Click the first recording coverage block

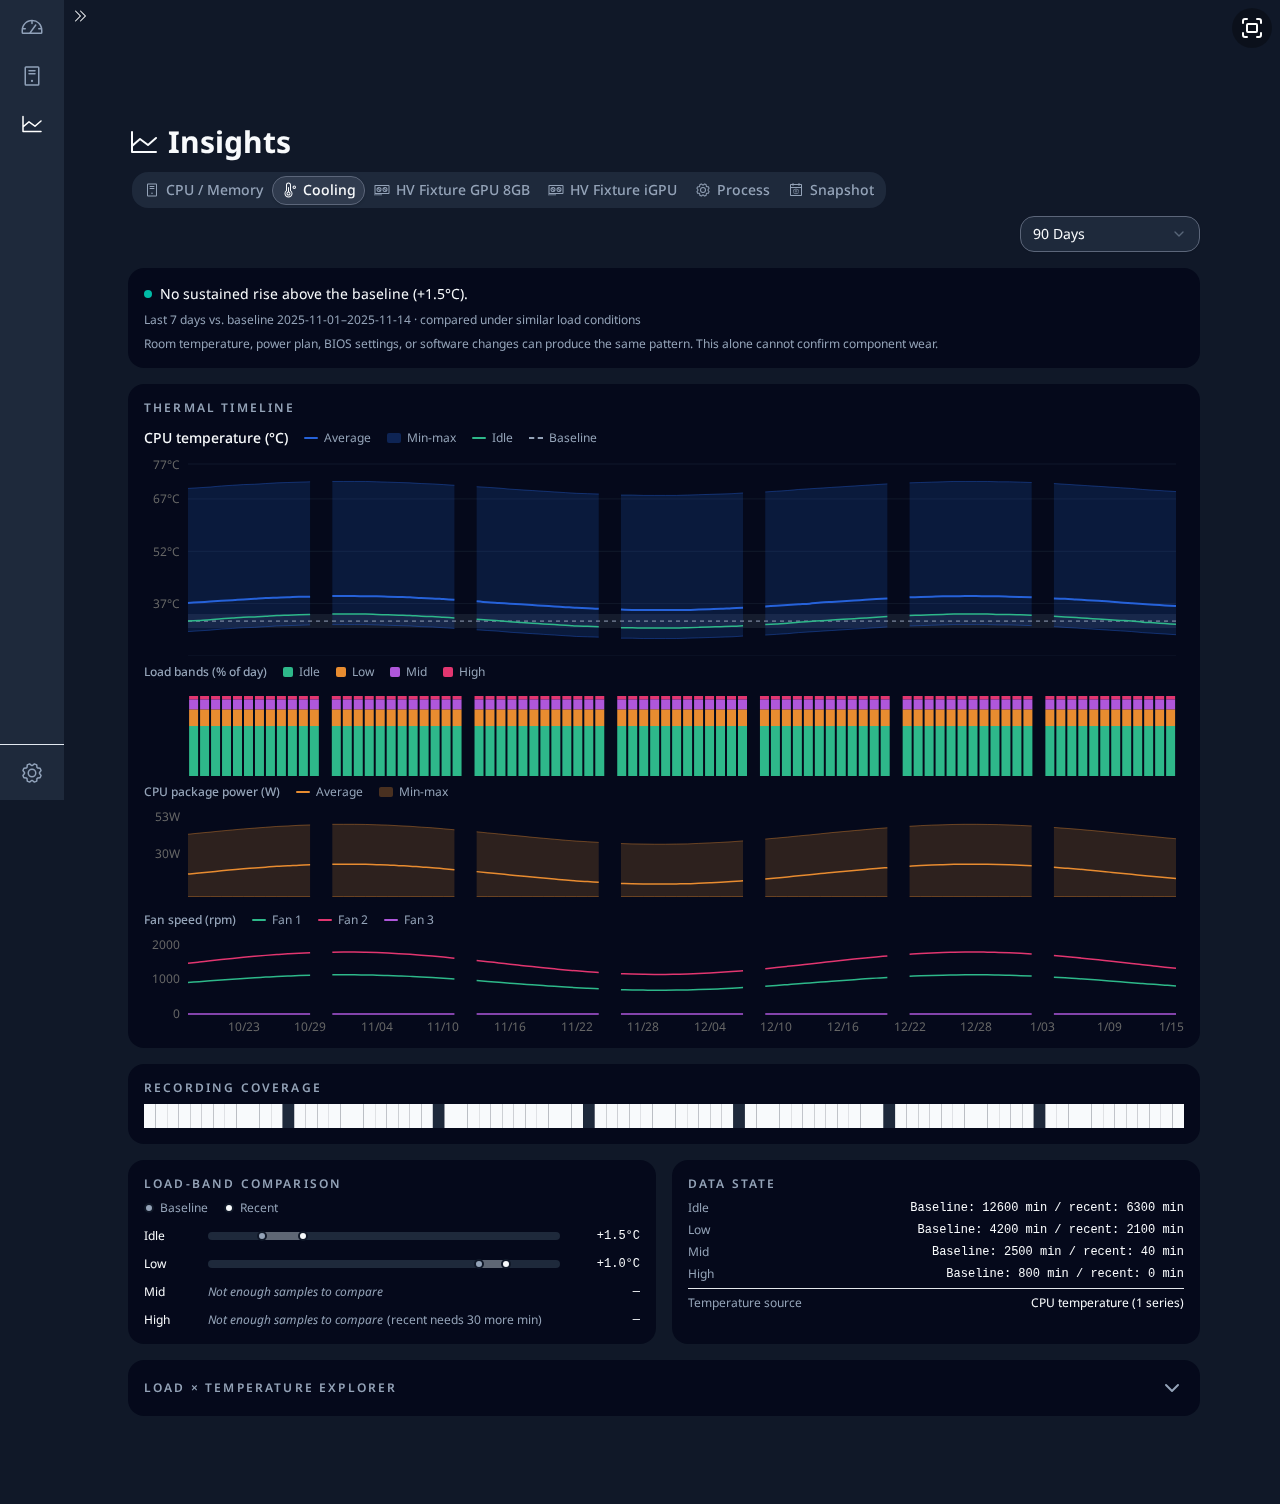click(149, 1116)
